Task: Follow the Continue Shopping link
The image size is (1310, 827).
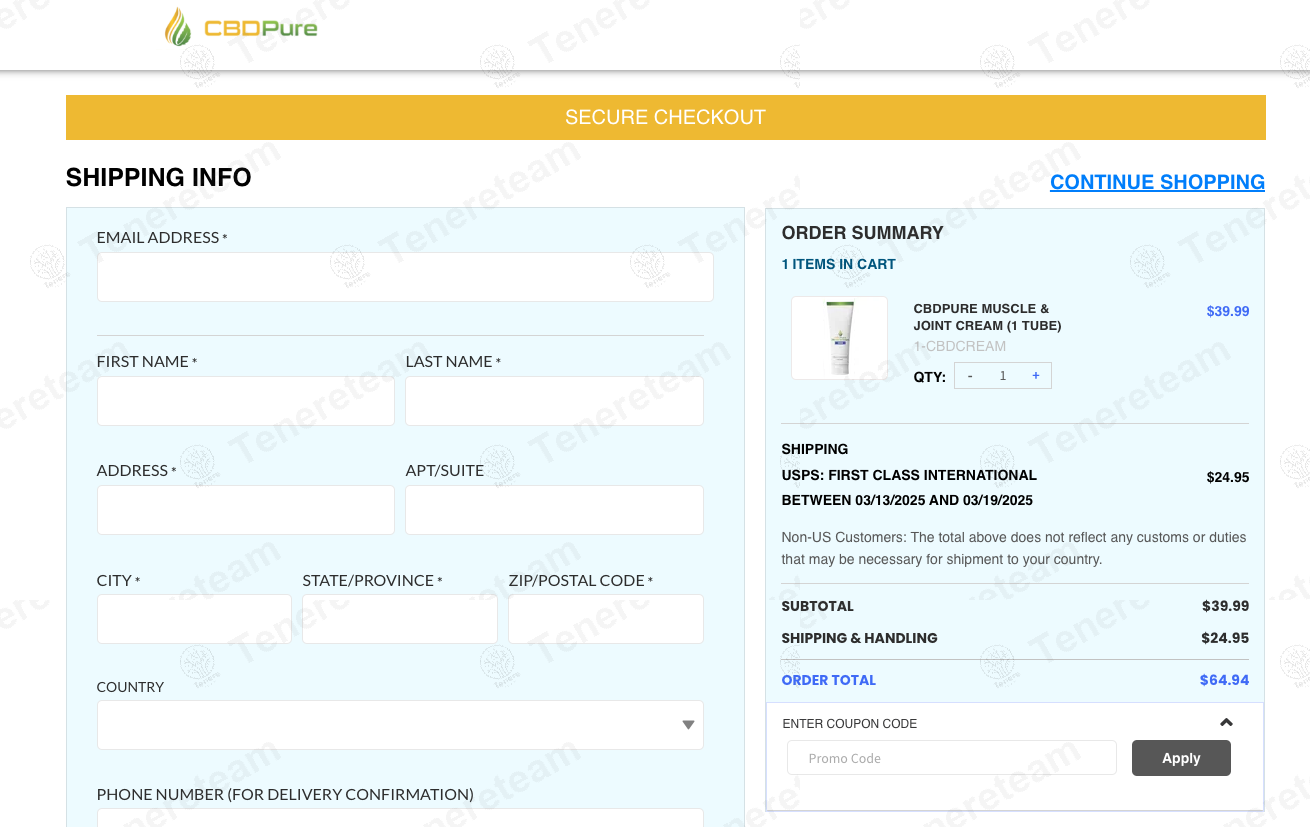Action: coord(1157,182)
